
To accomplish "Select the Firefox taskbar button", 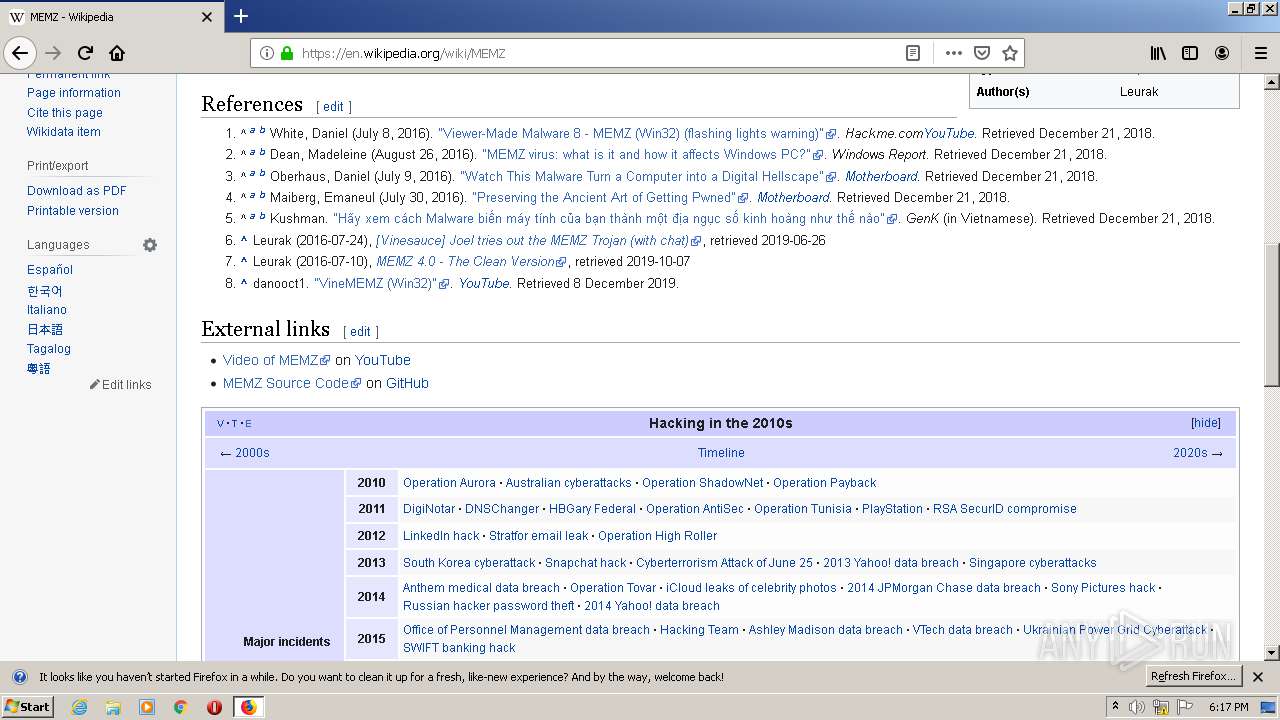I will [248, 707].
